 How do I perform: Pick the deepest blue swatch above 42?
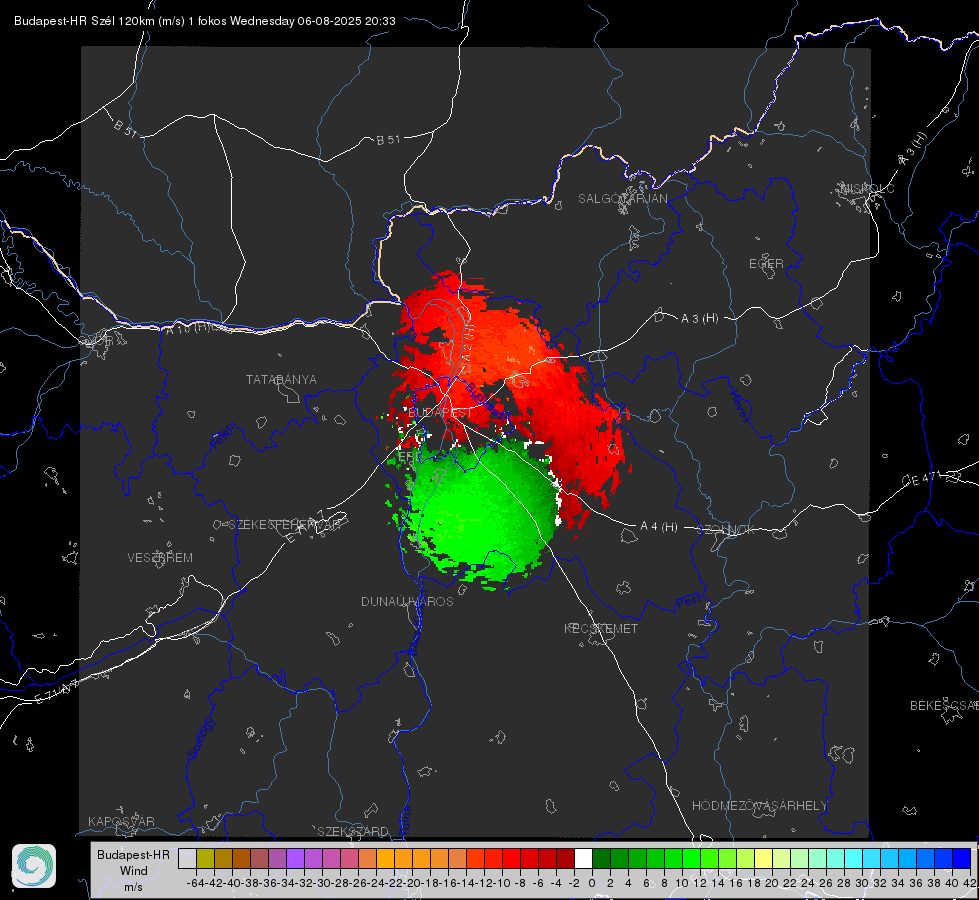point(962,859)
